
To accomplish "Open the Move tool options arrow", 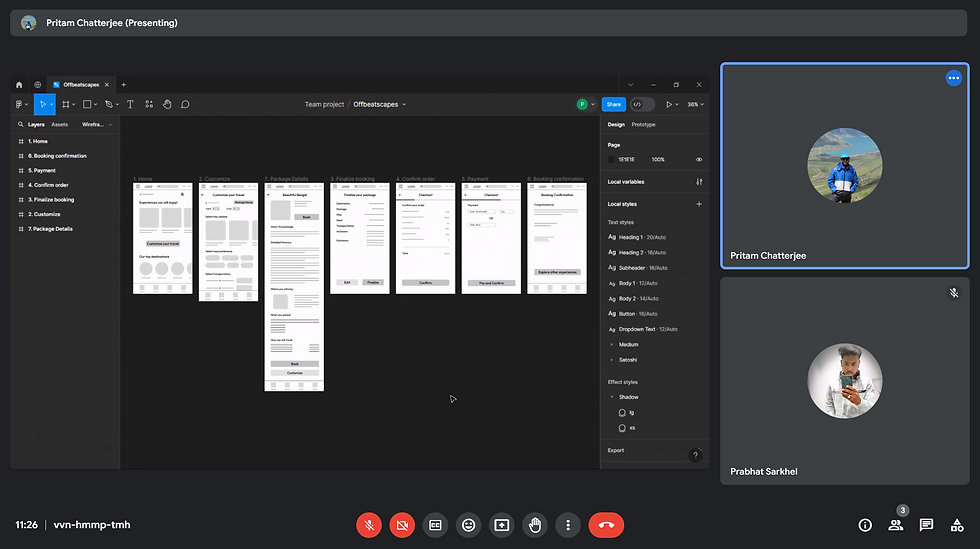I will coord(51,104).
